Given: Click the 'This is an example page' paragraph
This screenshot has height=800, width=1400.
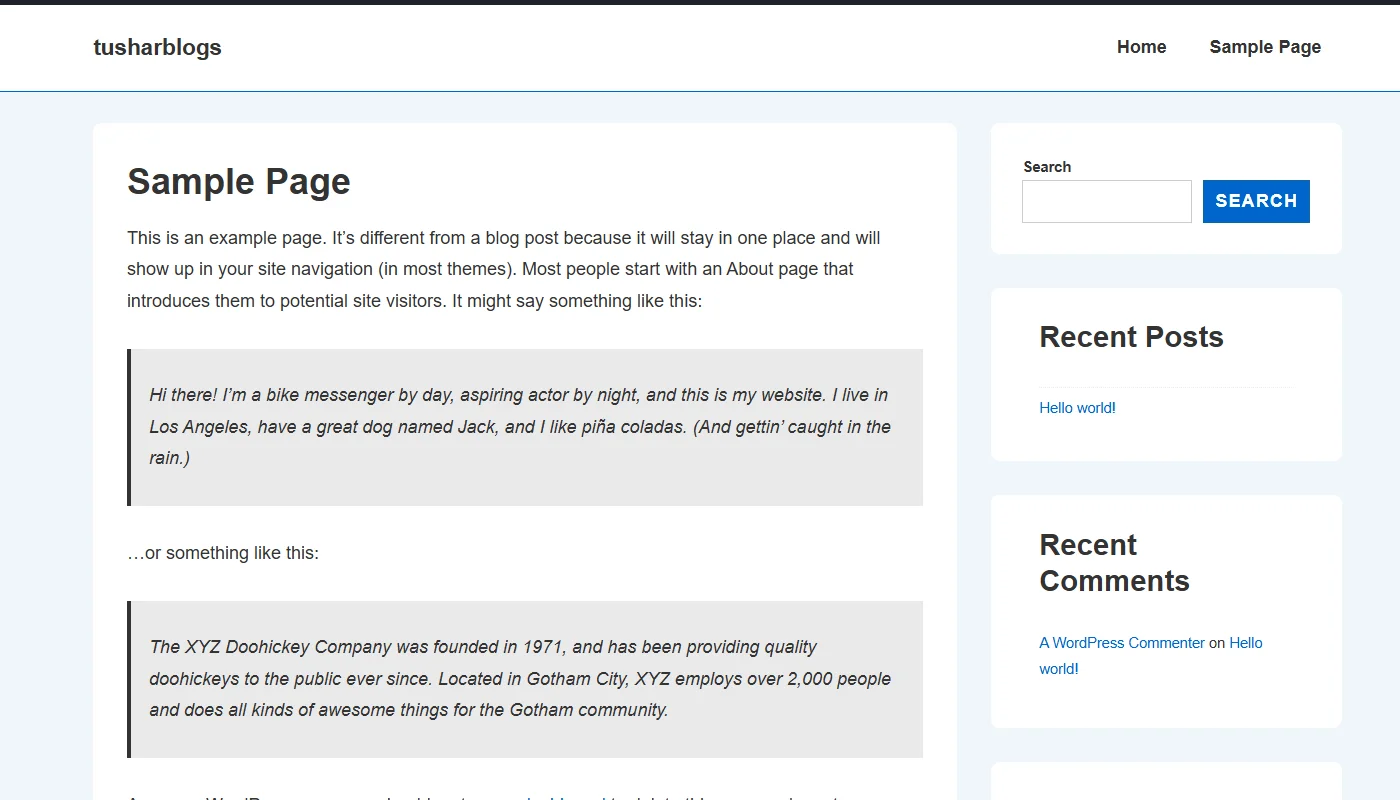Looking at the screenshot, I should point(504,269).
